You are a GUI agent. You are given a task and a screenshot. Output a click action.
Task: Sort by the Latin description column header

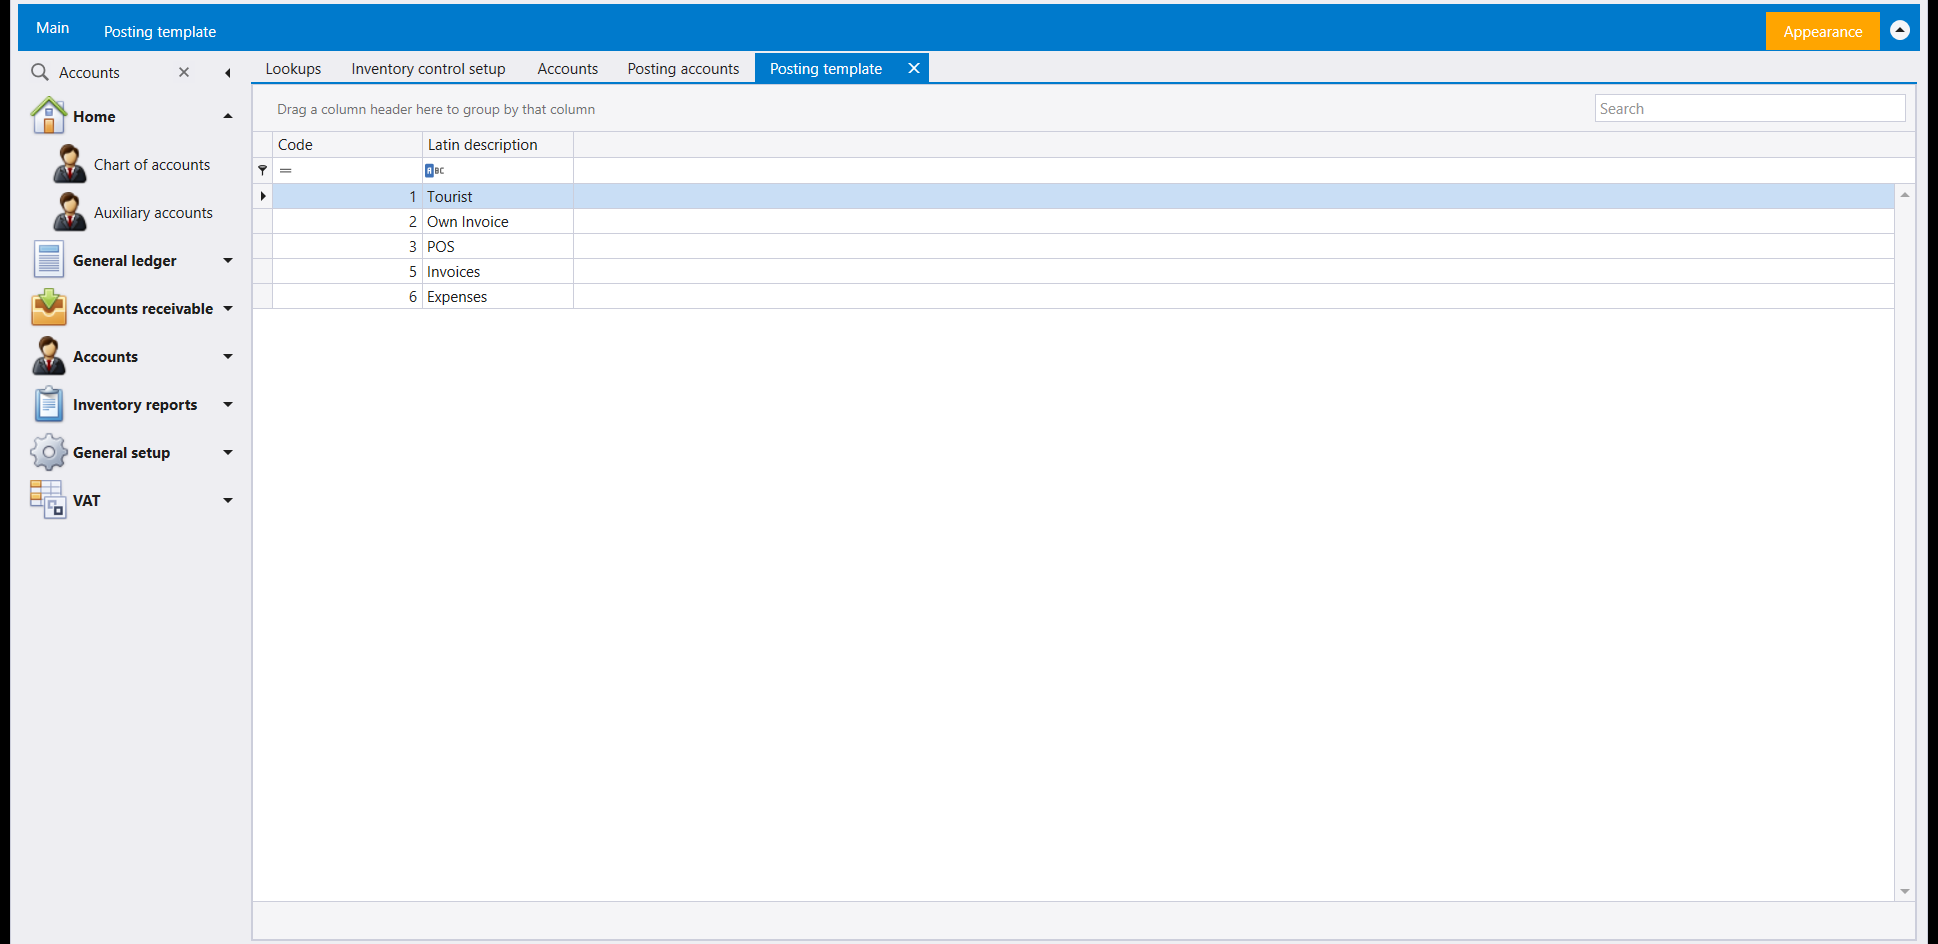(x=498, y=145)
